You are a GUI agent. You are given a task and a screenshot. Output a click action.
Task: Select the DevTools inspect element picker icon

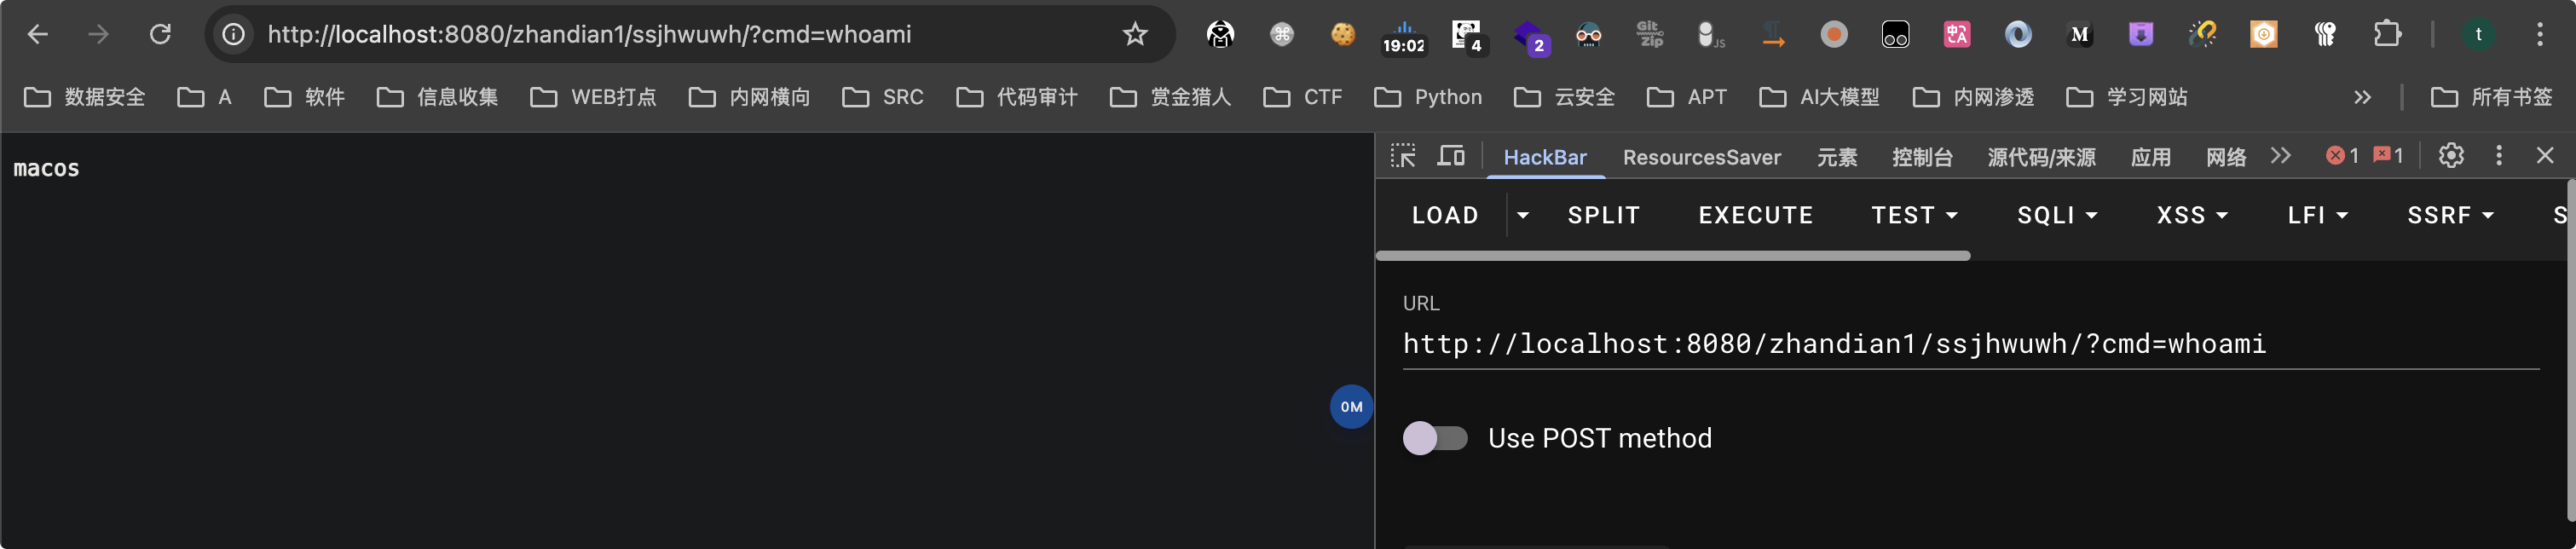1403,156
